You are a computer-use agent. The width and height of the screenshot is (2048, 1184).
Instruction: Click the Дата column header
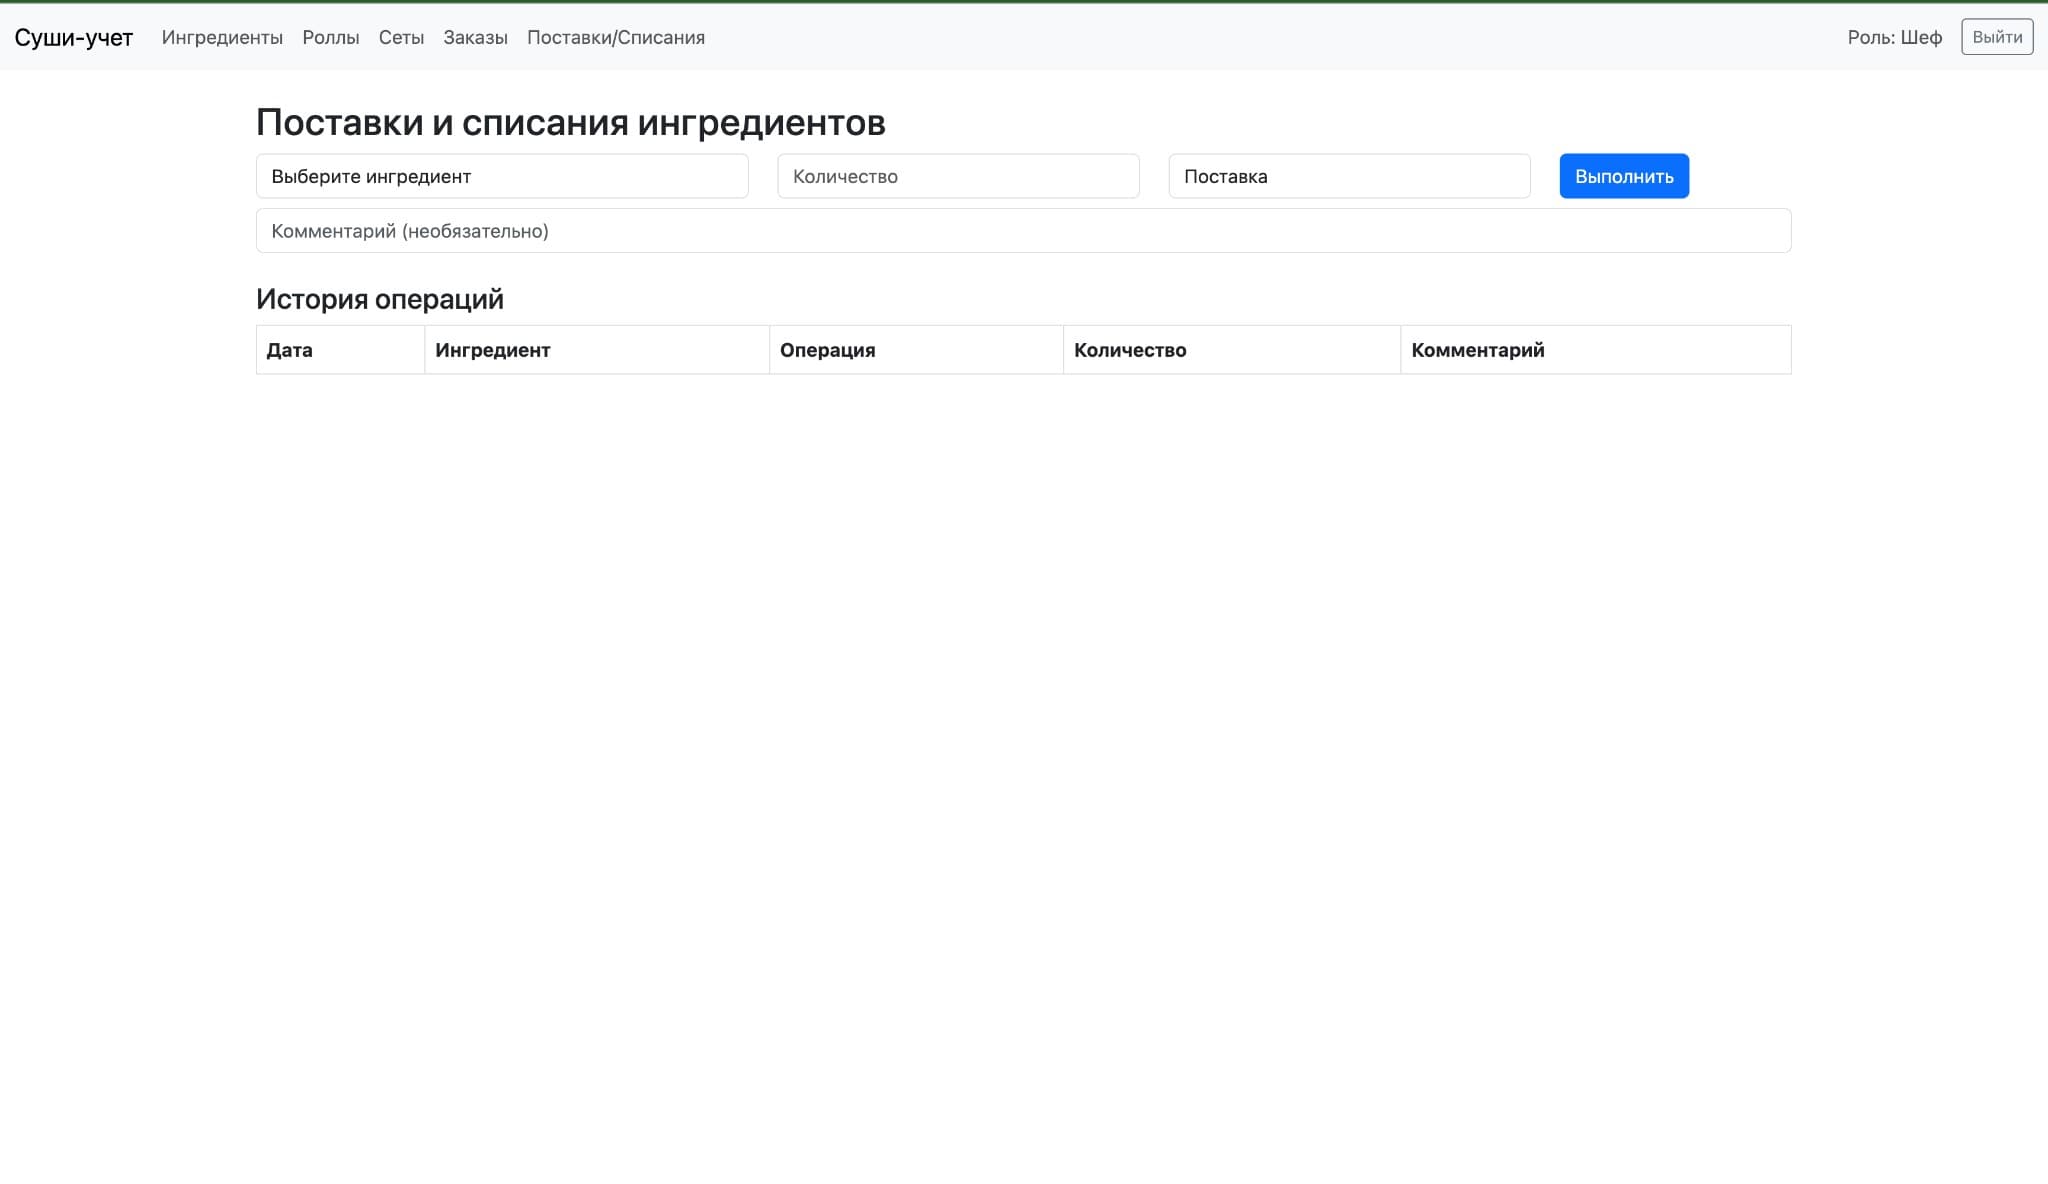tap(289, 350)
